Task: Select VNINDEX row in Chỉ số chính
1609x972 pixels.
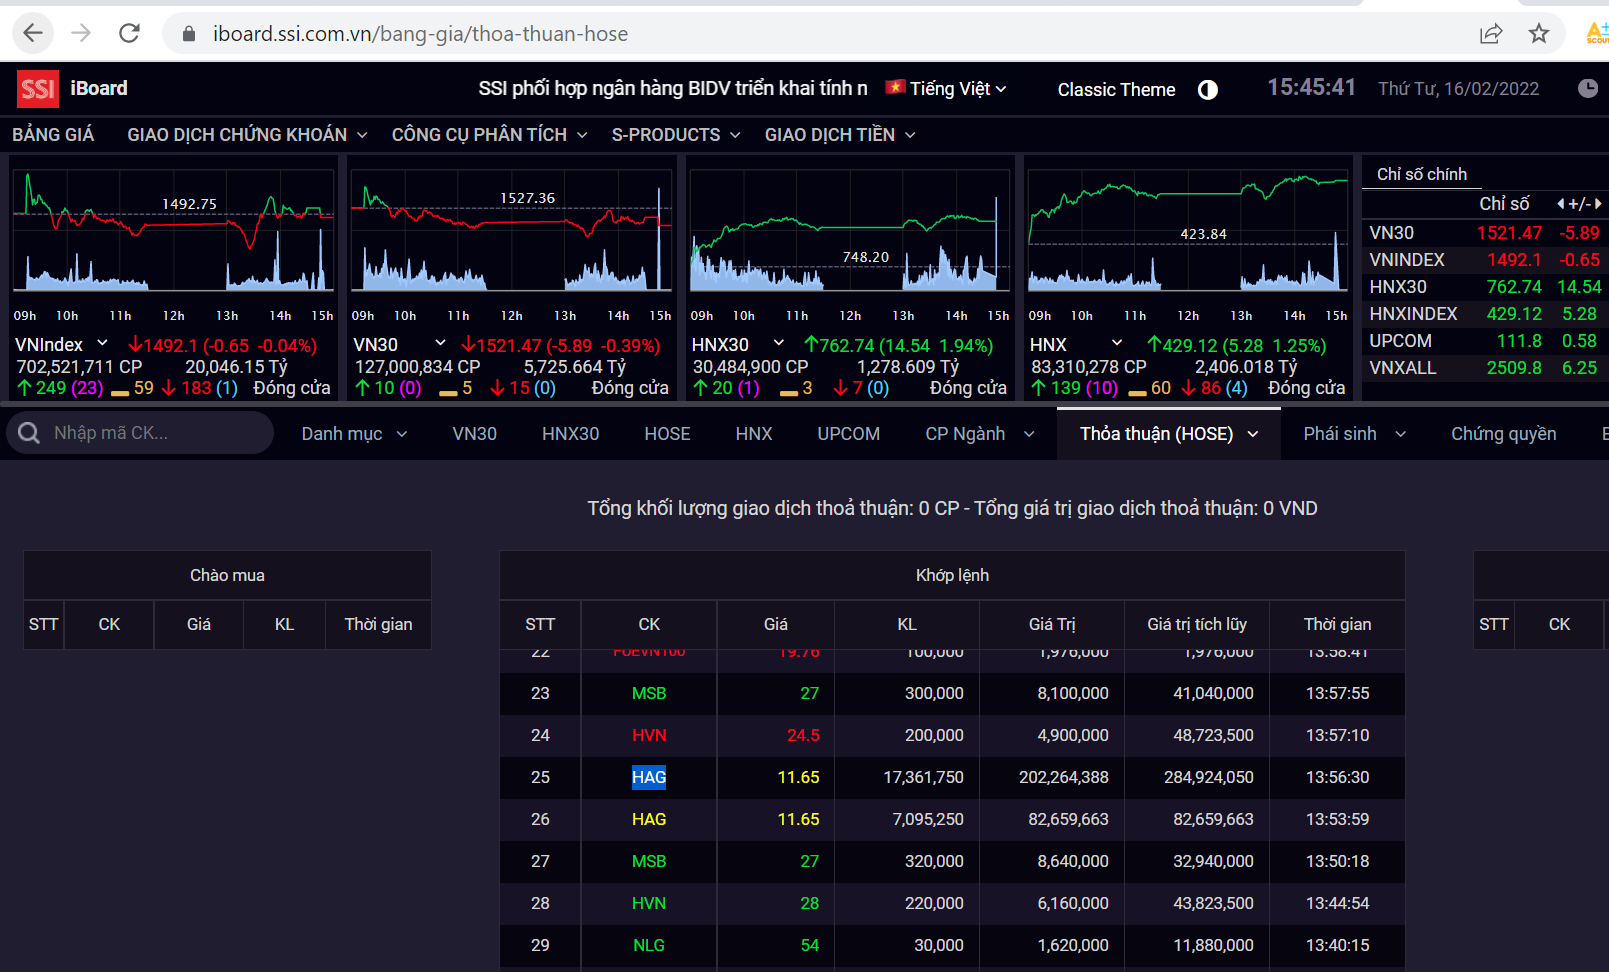Action: point(1485,260)
